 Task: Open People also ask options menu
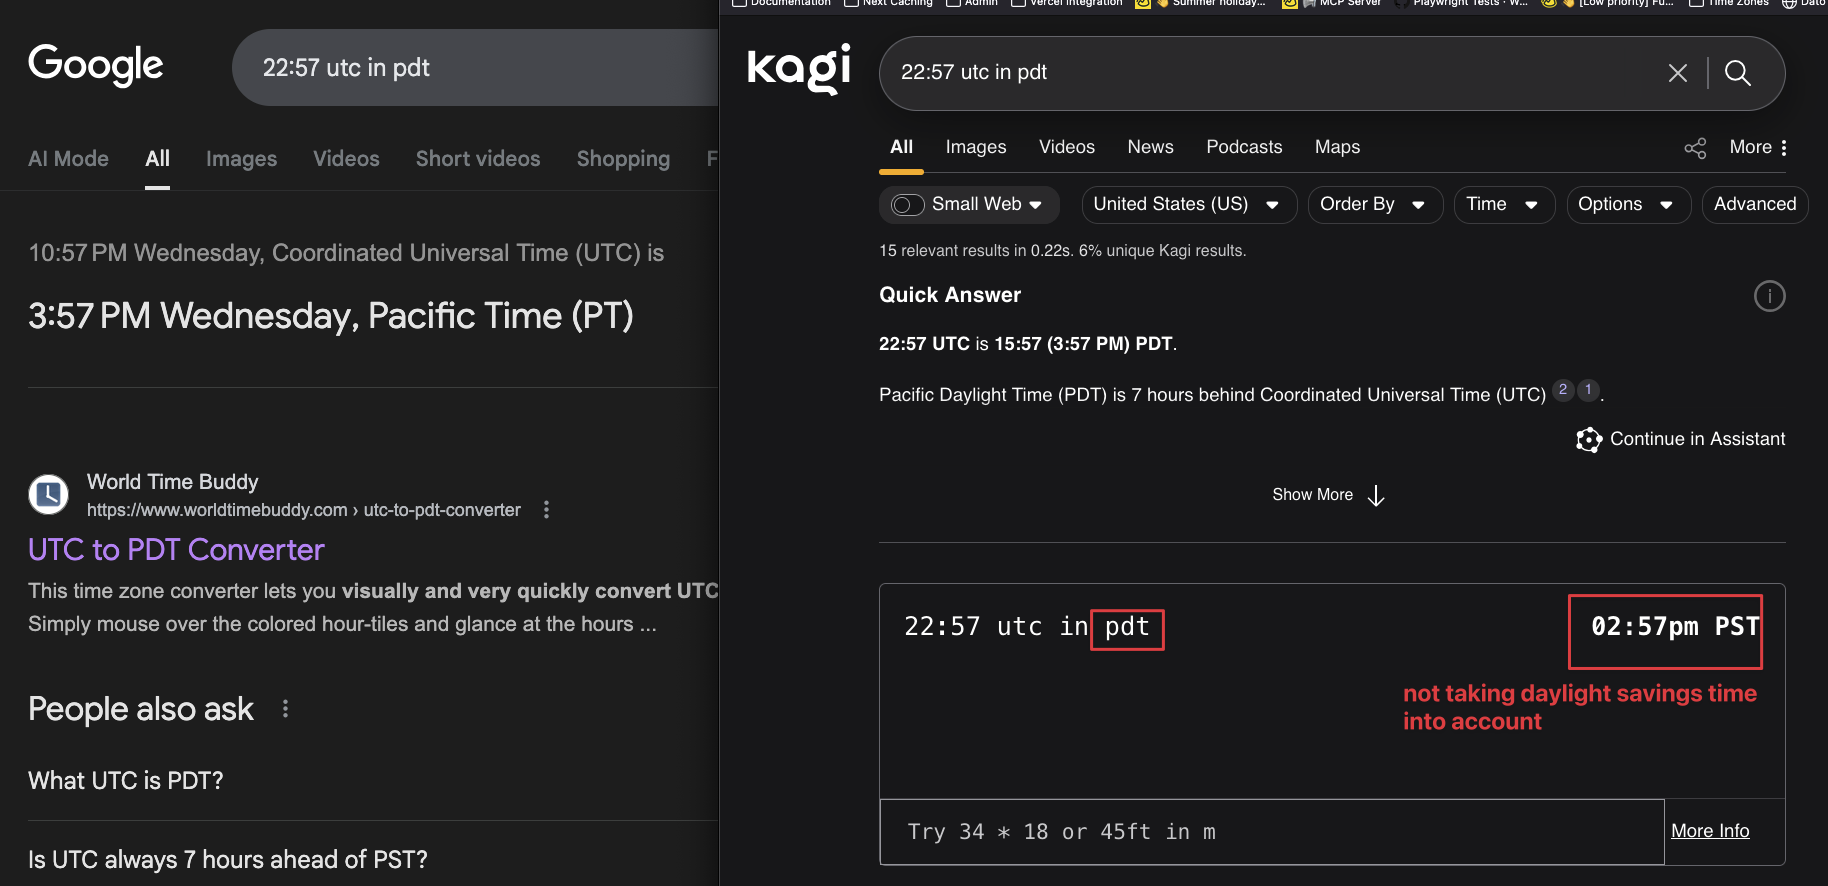click(286, 709)
